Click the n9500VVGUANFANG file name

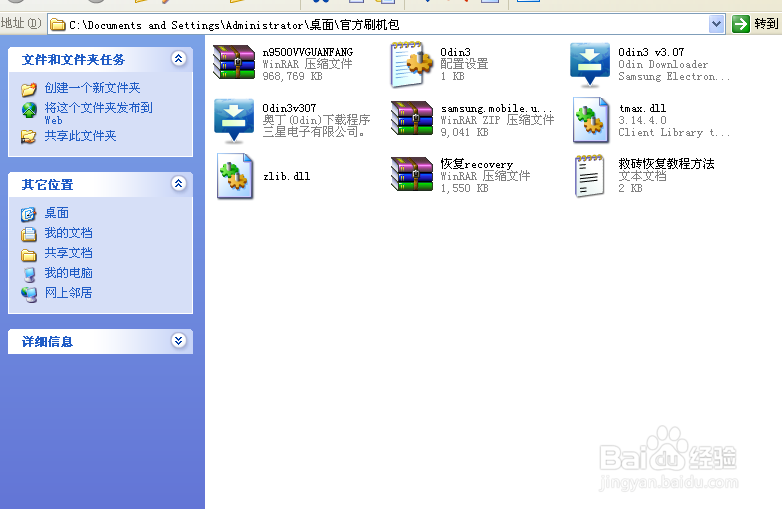point(308,52)
